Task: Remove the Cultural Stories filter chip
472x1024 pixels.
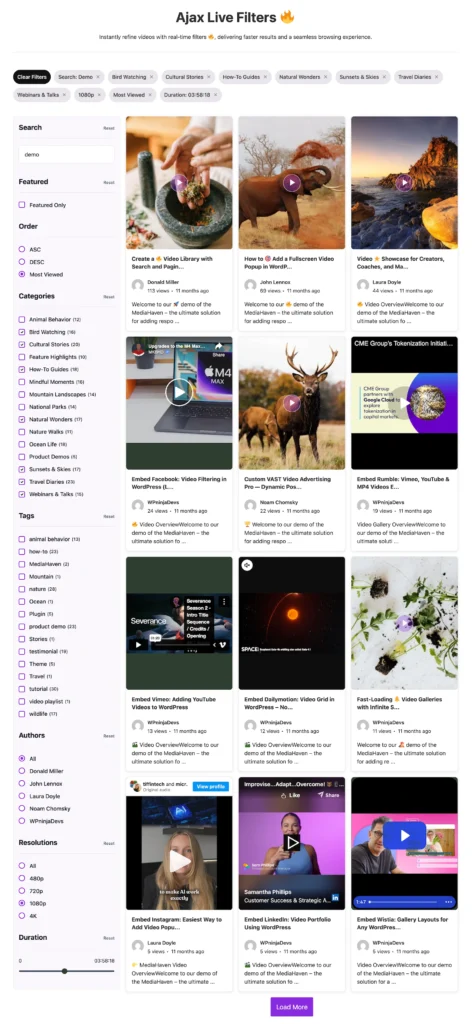Action: (208, 77)
